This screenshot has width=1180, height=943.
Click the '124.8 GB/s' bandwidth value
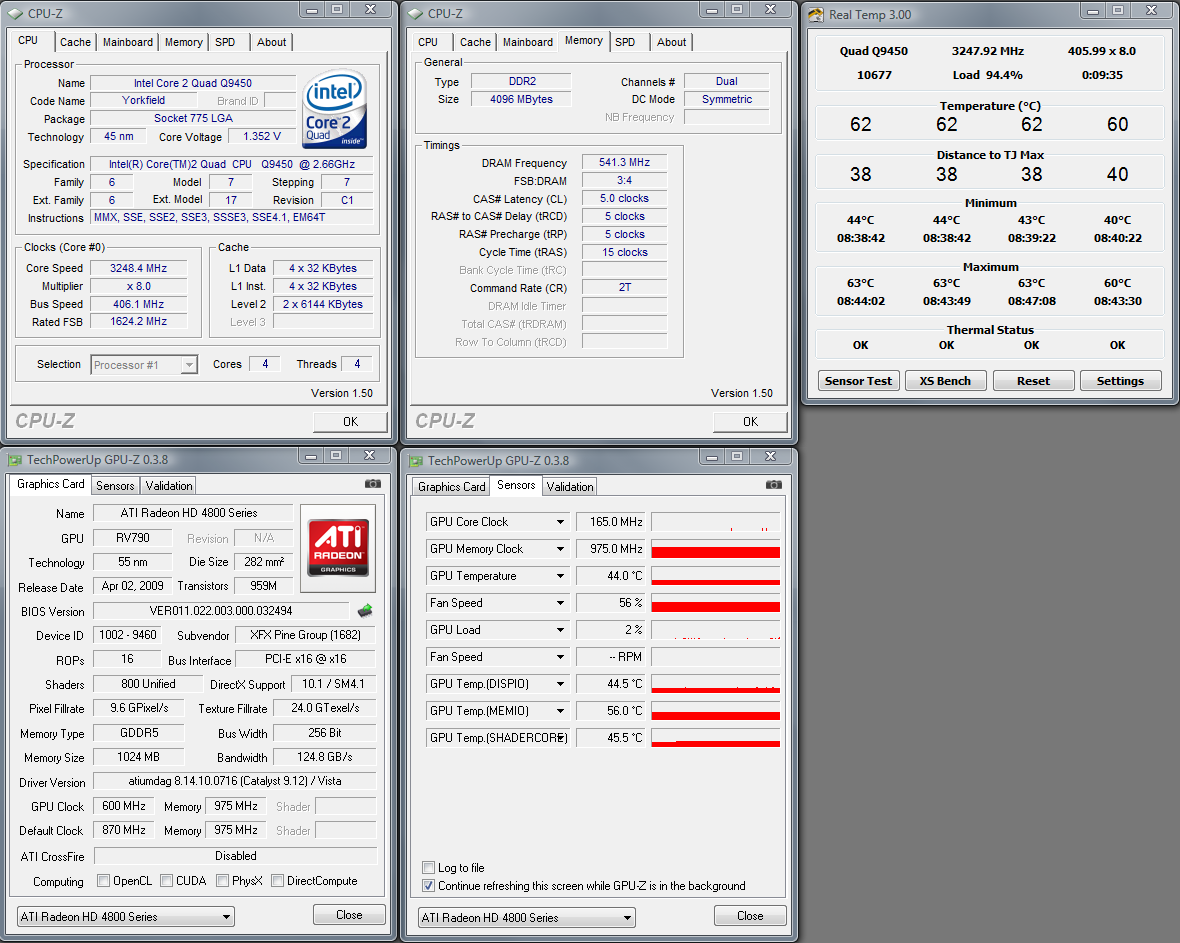pos(325,757)
